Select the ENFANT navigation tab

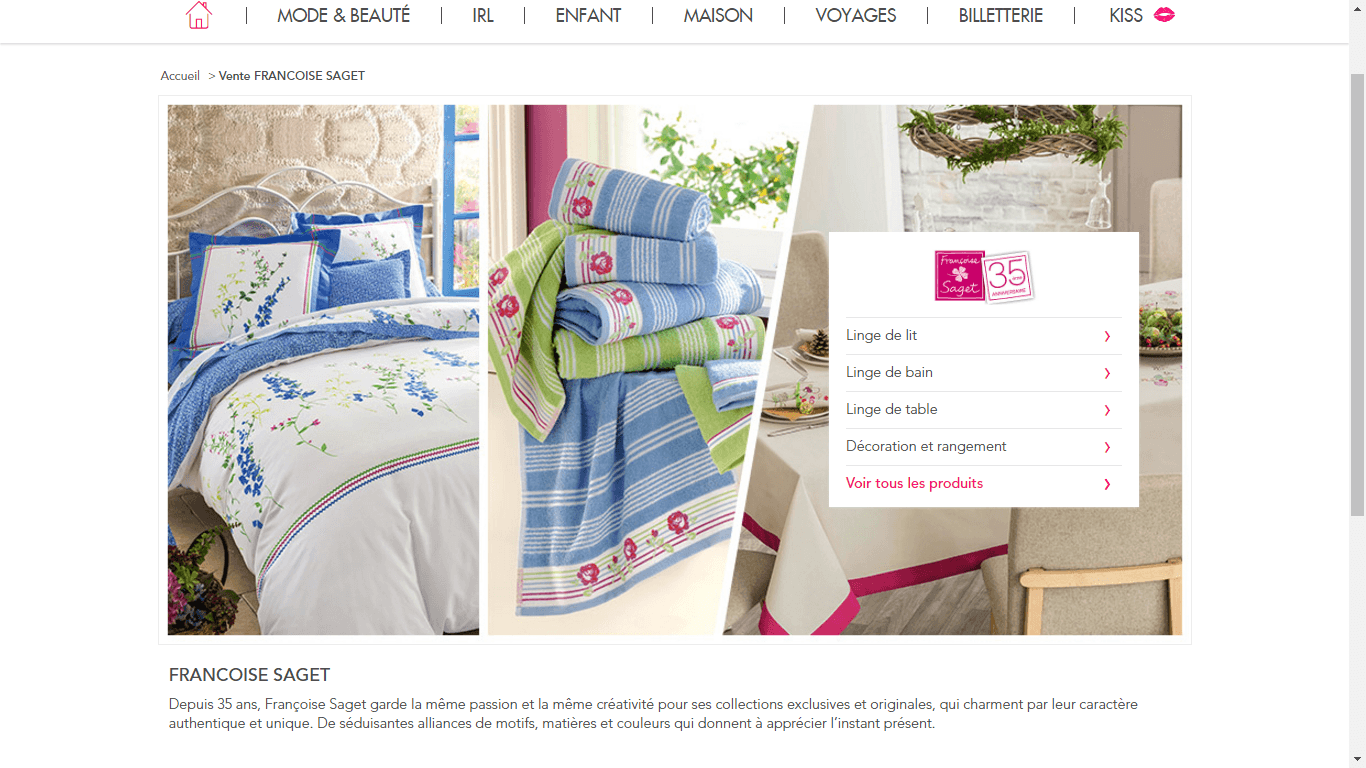588,15
